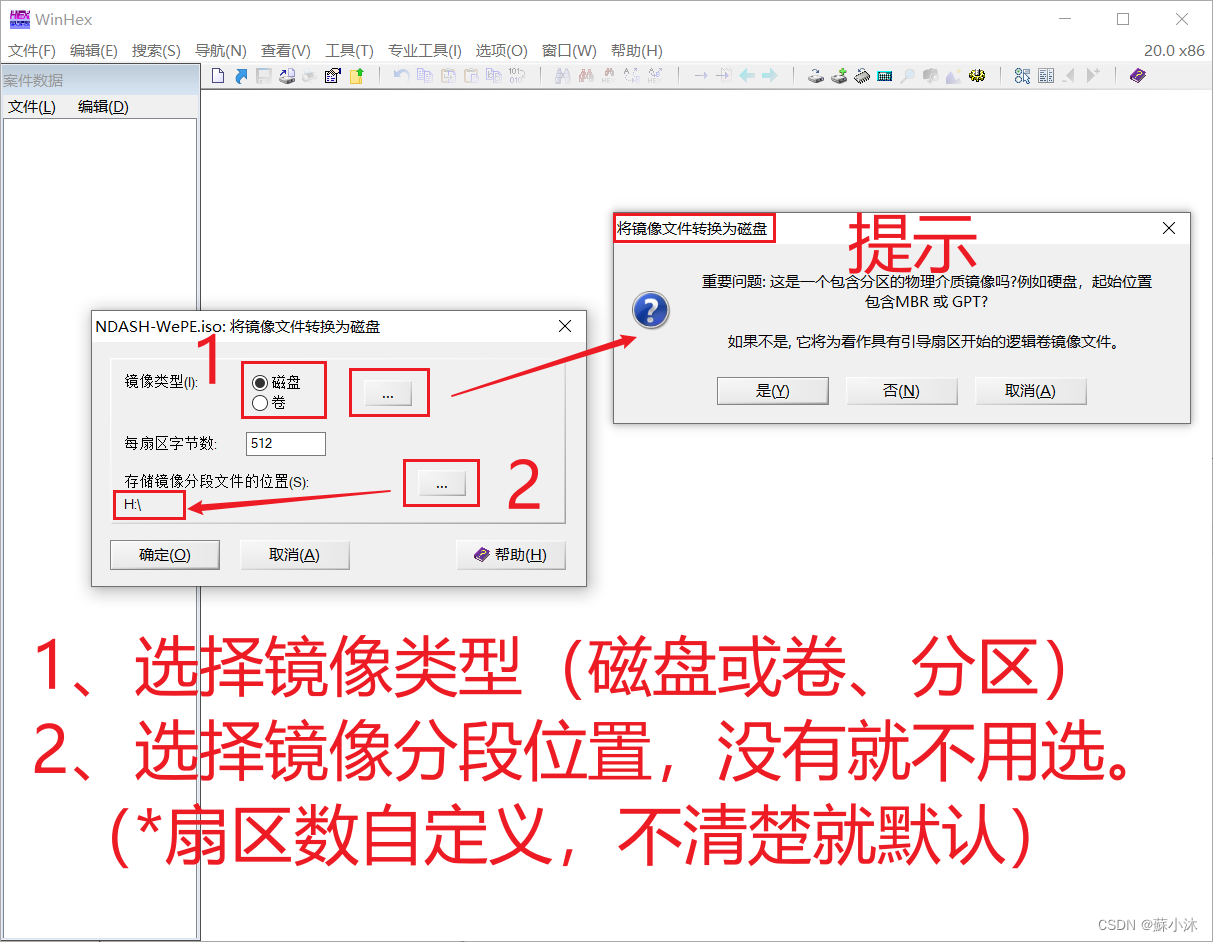Click the grey binoculars Find Text icon

563,76
